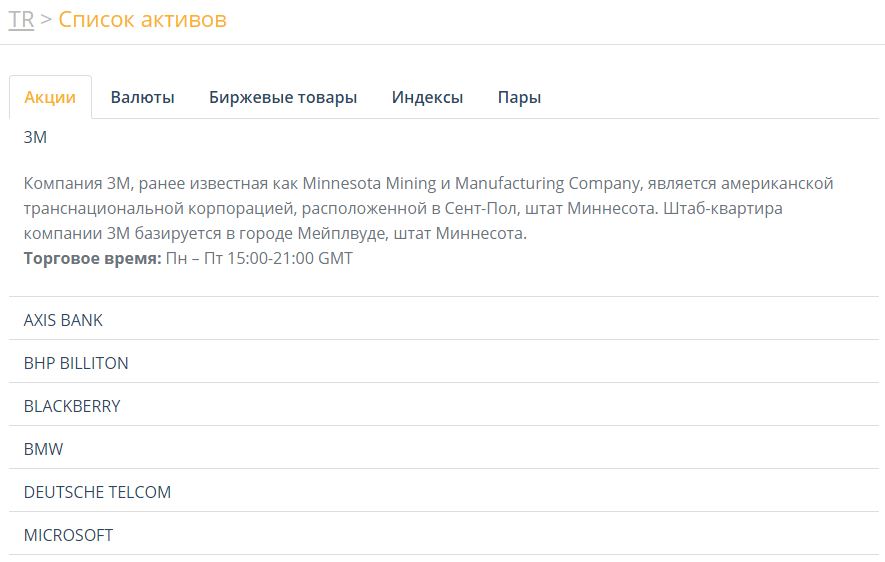
Task: Select the Акции tab
Action: click(50, 97)
